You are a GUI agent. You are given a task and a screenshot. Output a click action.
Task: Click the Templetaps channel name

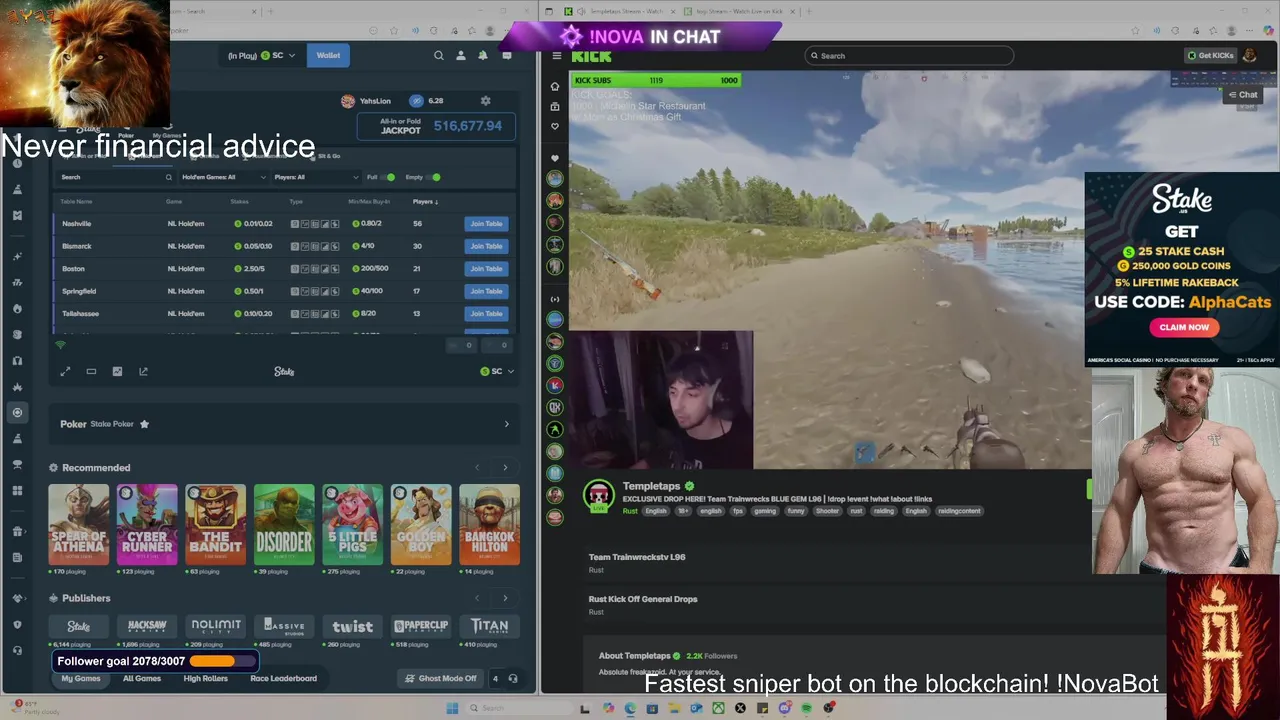point(651,486)
